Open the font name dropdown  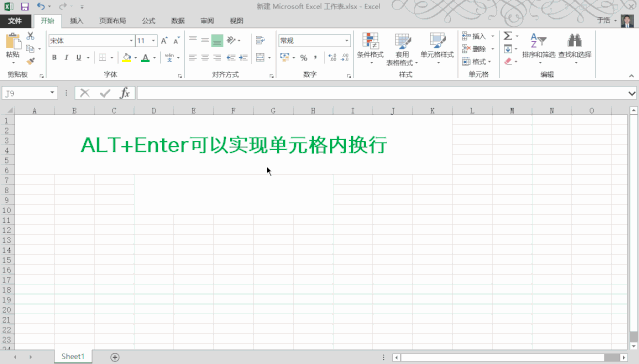coord(131,40)
